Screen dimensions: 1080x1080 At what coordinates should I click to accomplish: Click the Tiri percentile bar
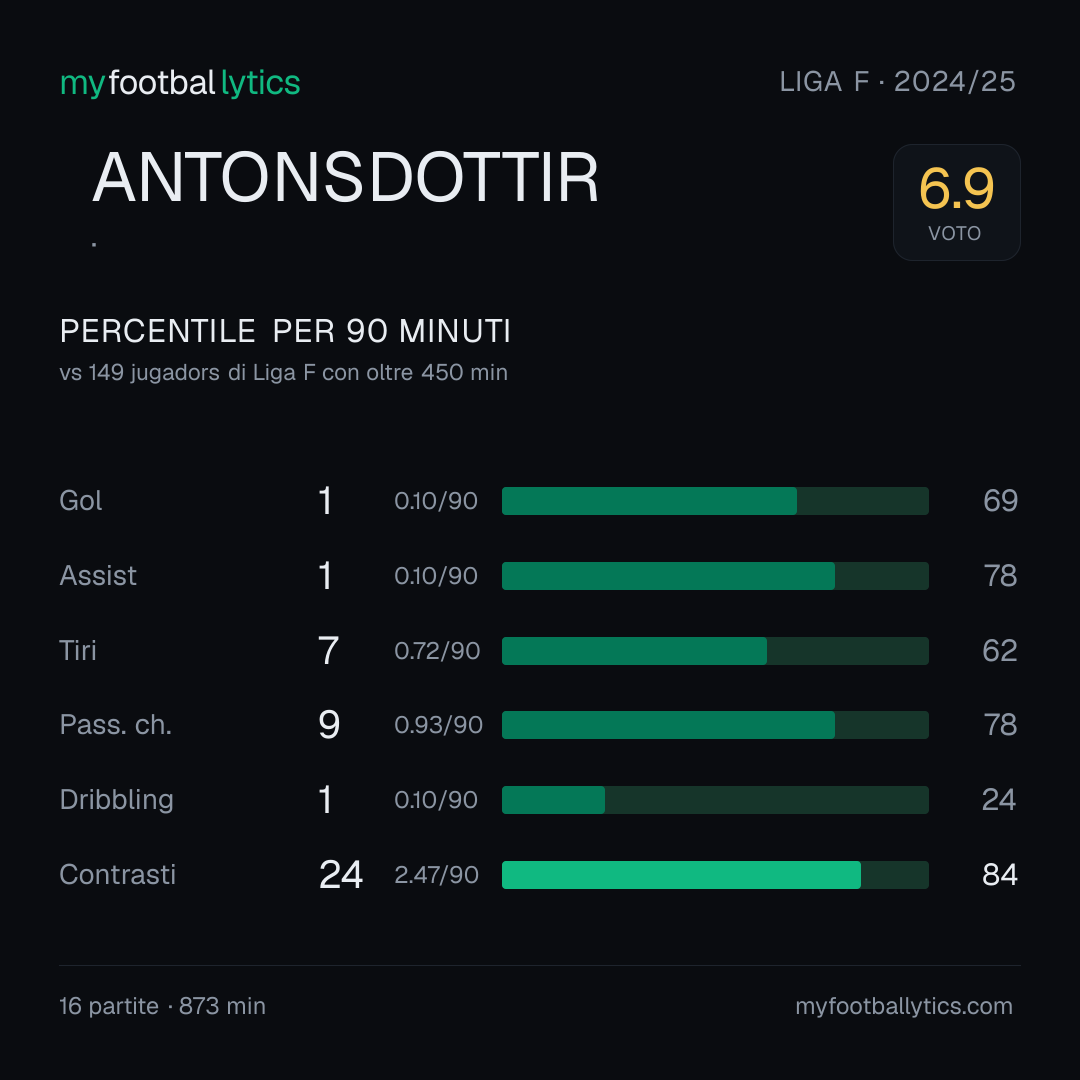(715, 651)
